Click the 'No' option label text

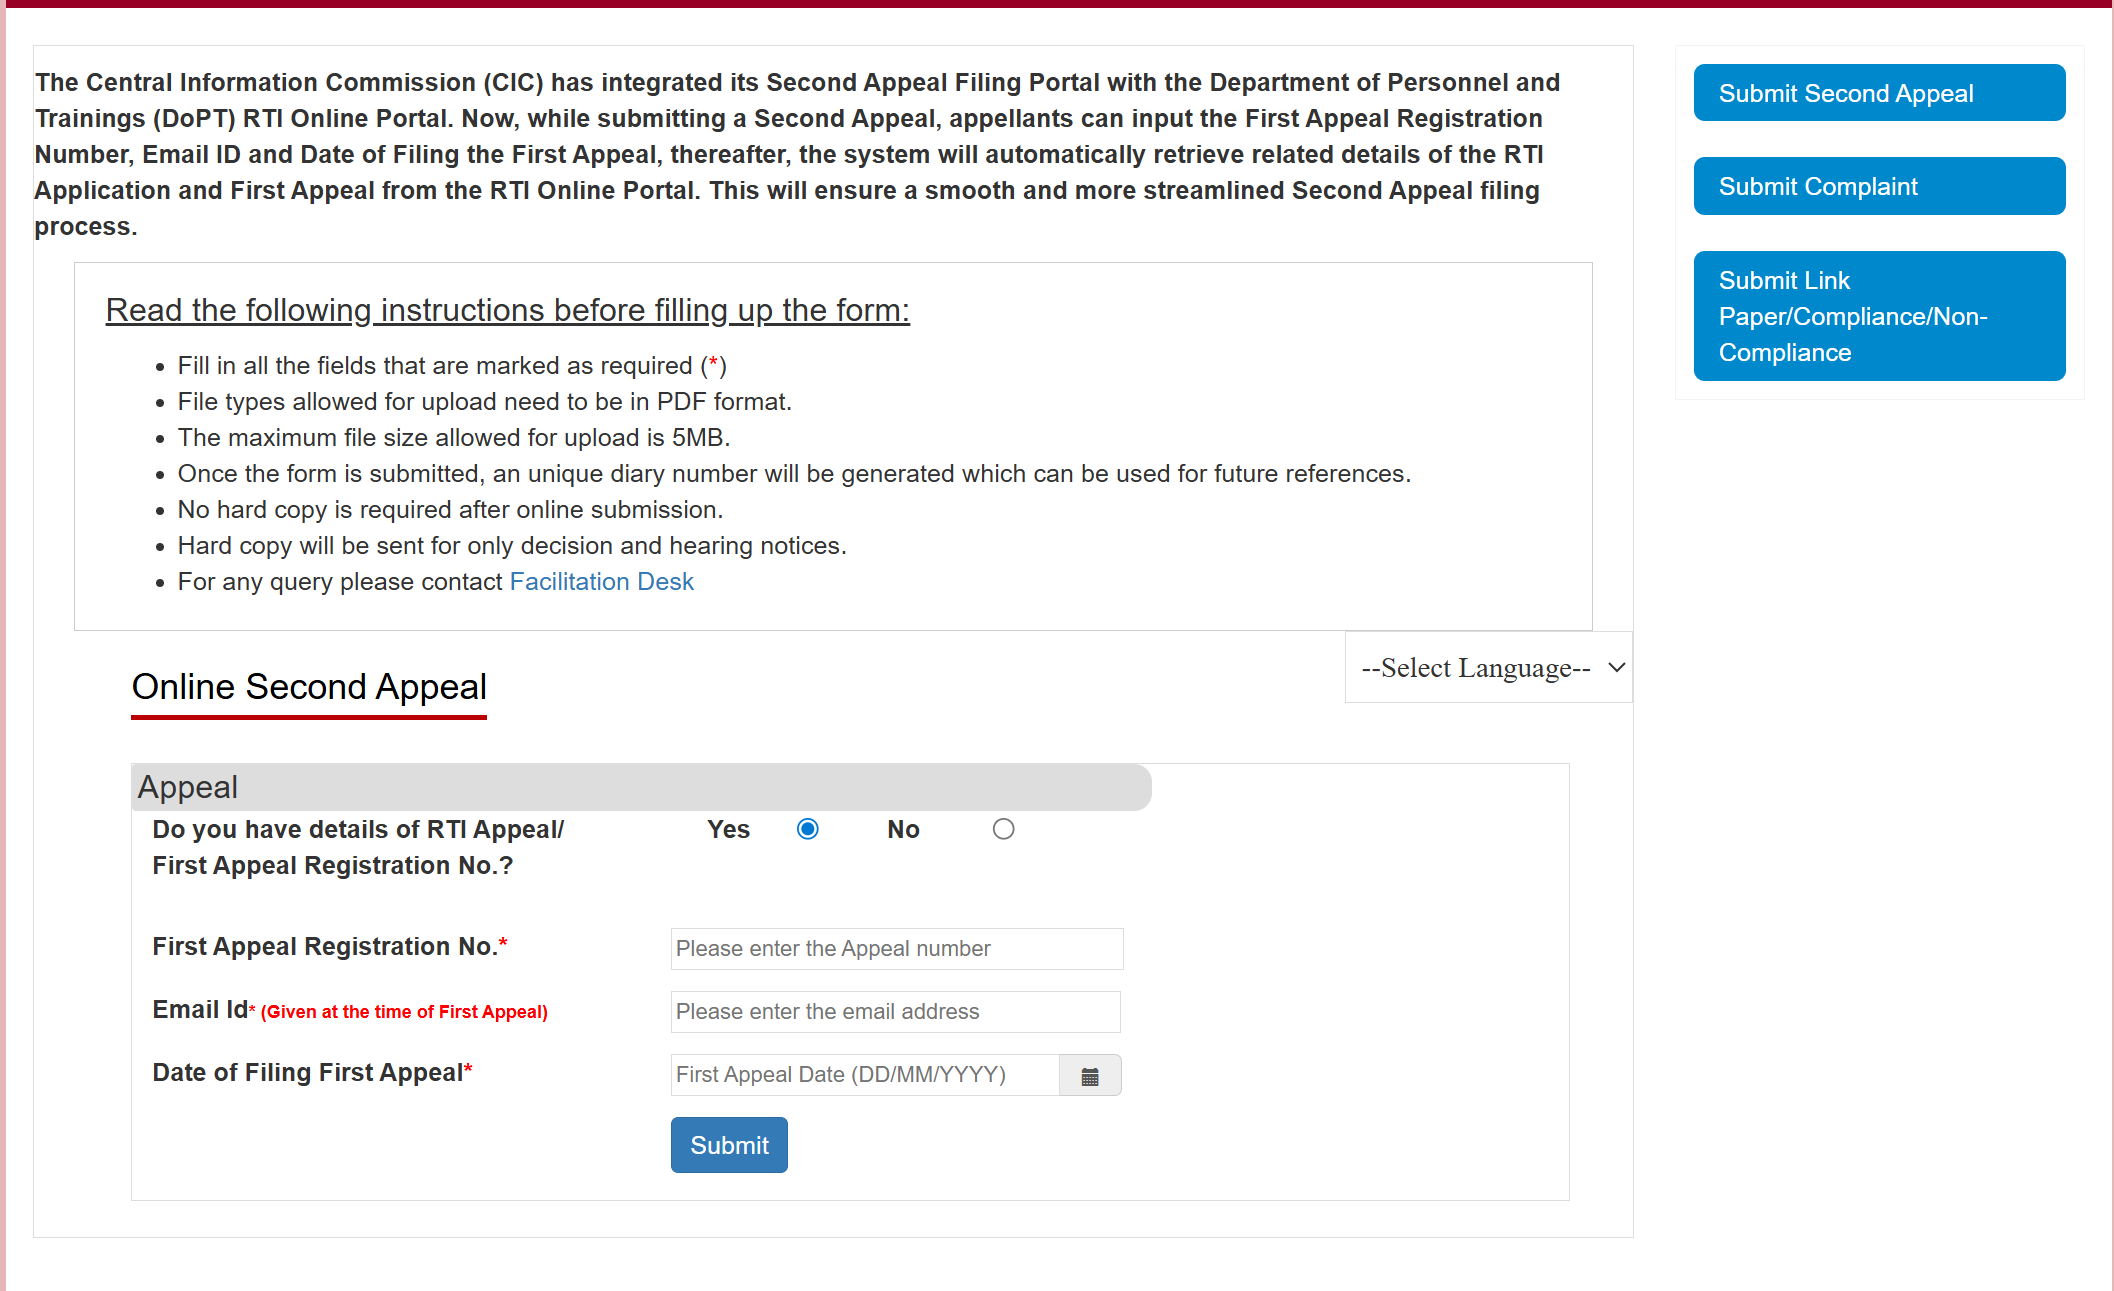903,829
